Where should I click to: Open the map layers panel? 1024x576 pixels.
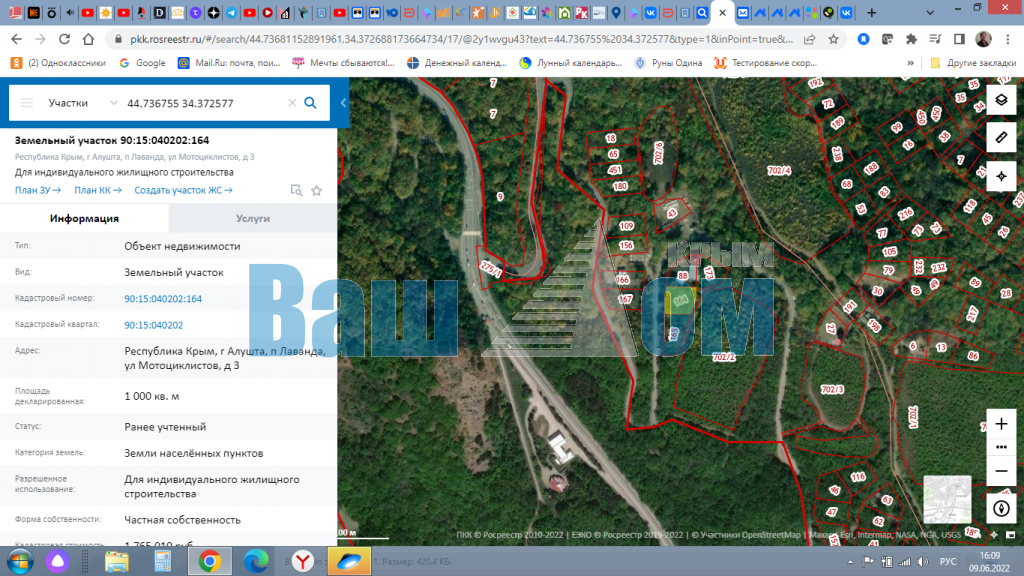pos(1000,100)
